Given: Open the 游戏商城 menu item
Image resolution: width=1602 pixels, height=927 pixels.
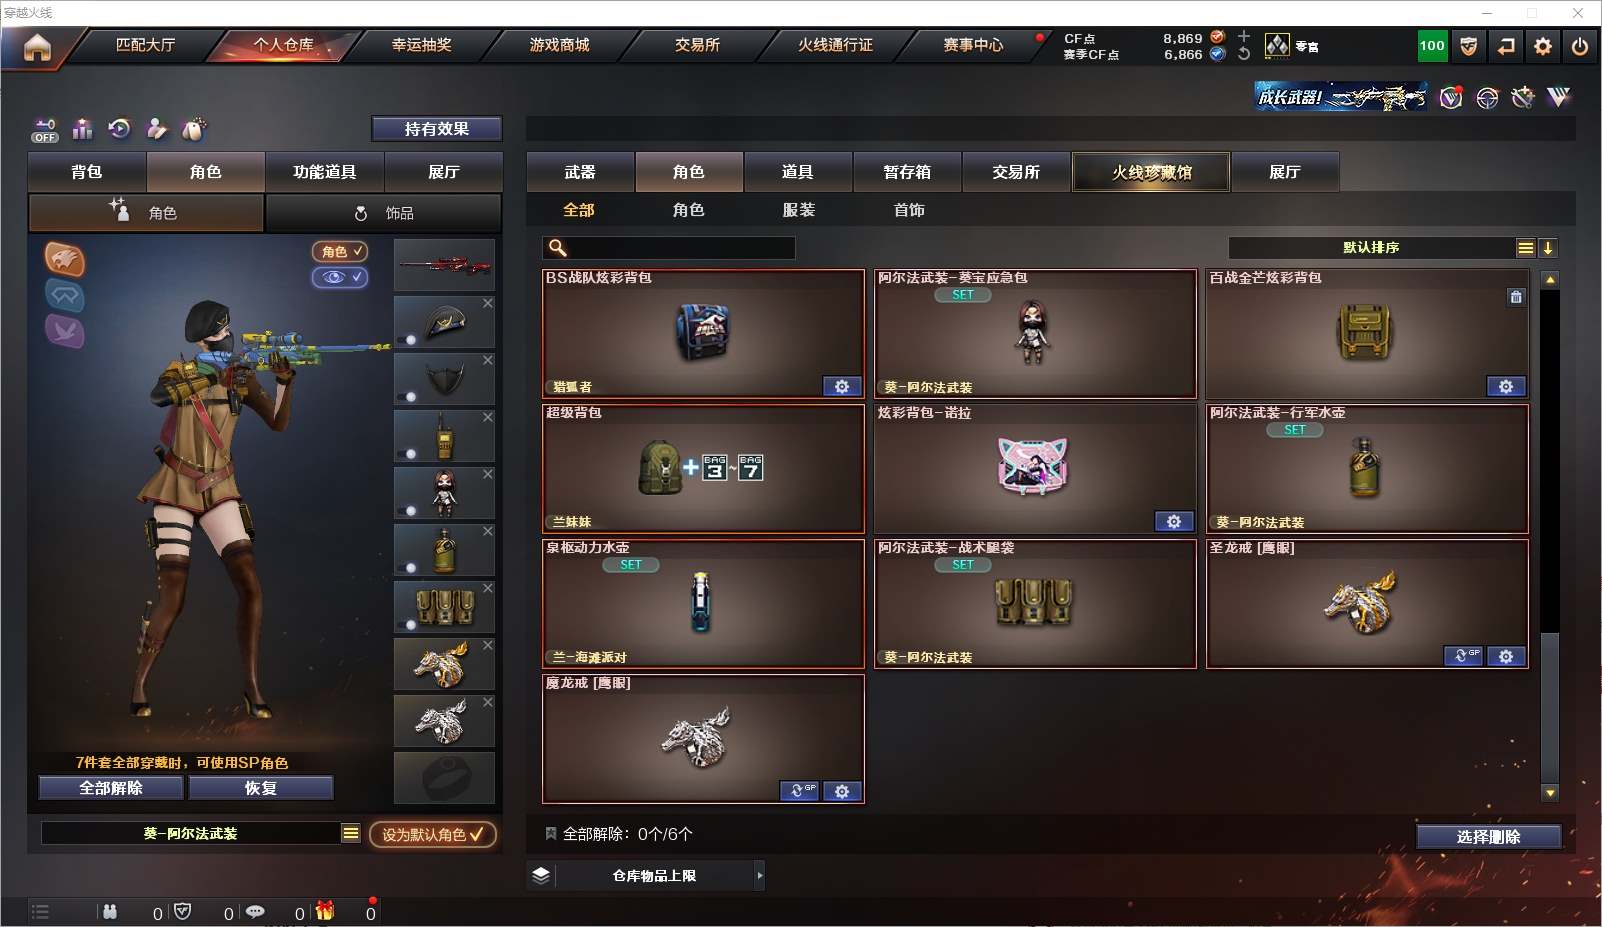Looking at the screenshot, I should [560, 45].
